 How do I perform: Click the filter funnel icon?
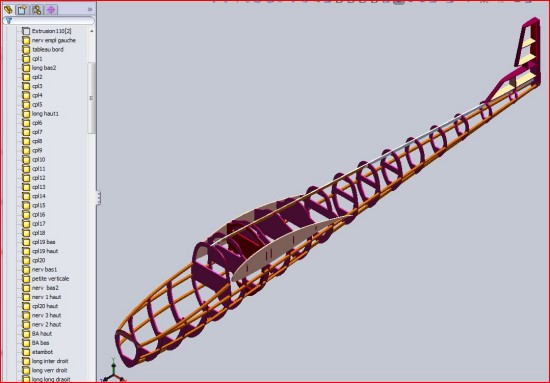coord(9,21)
